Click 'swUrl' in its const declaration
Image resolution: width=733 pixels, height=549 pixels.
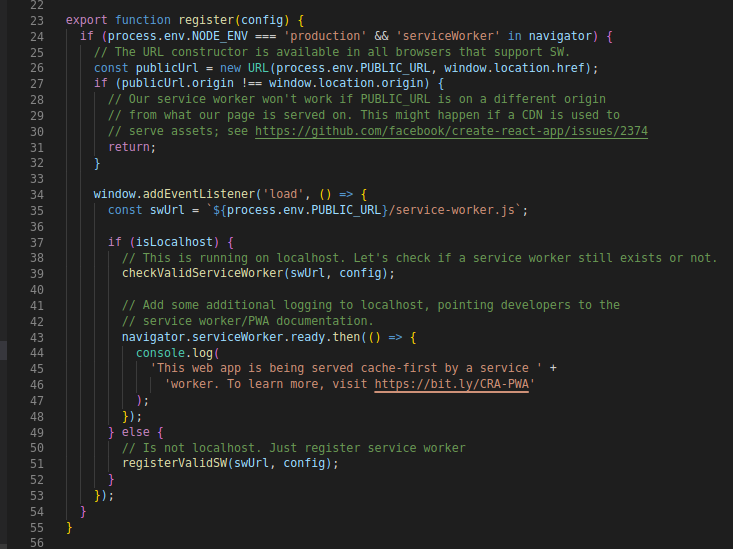coord(167,210)
